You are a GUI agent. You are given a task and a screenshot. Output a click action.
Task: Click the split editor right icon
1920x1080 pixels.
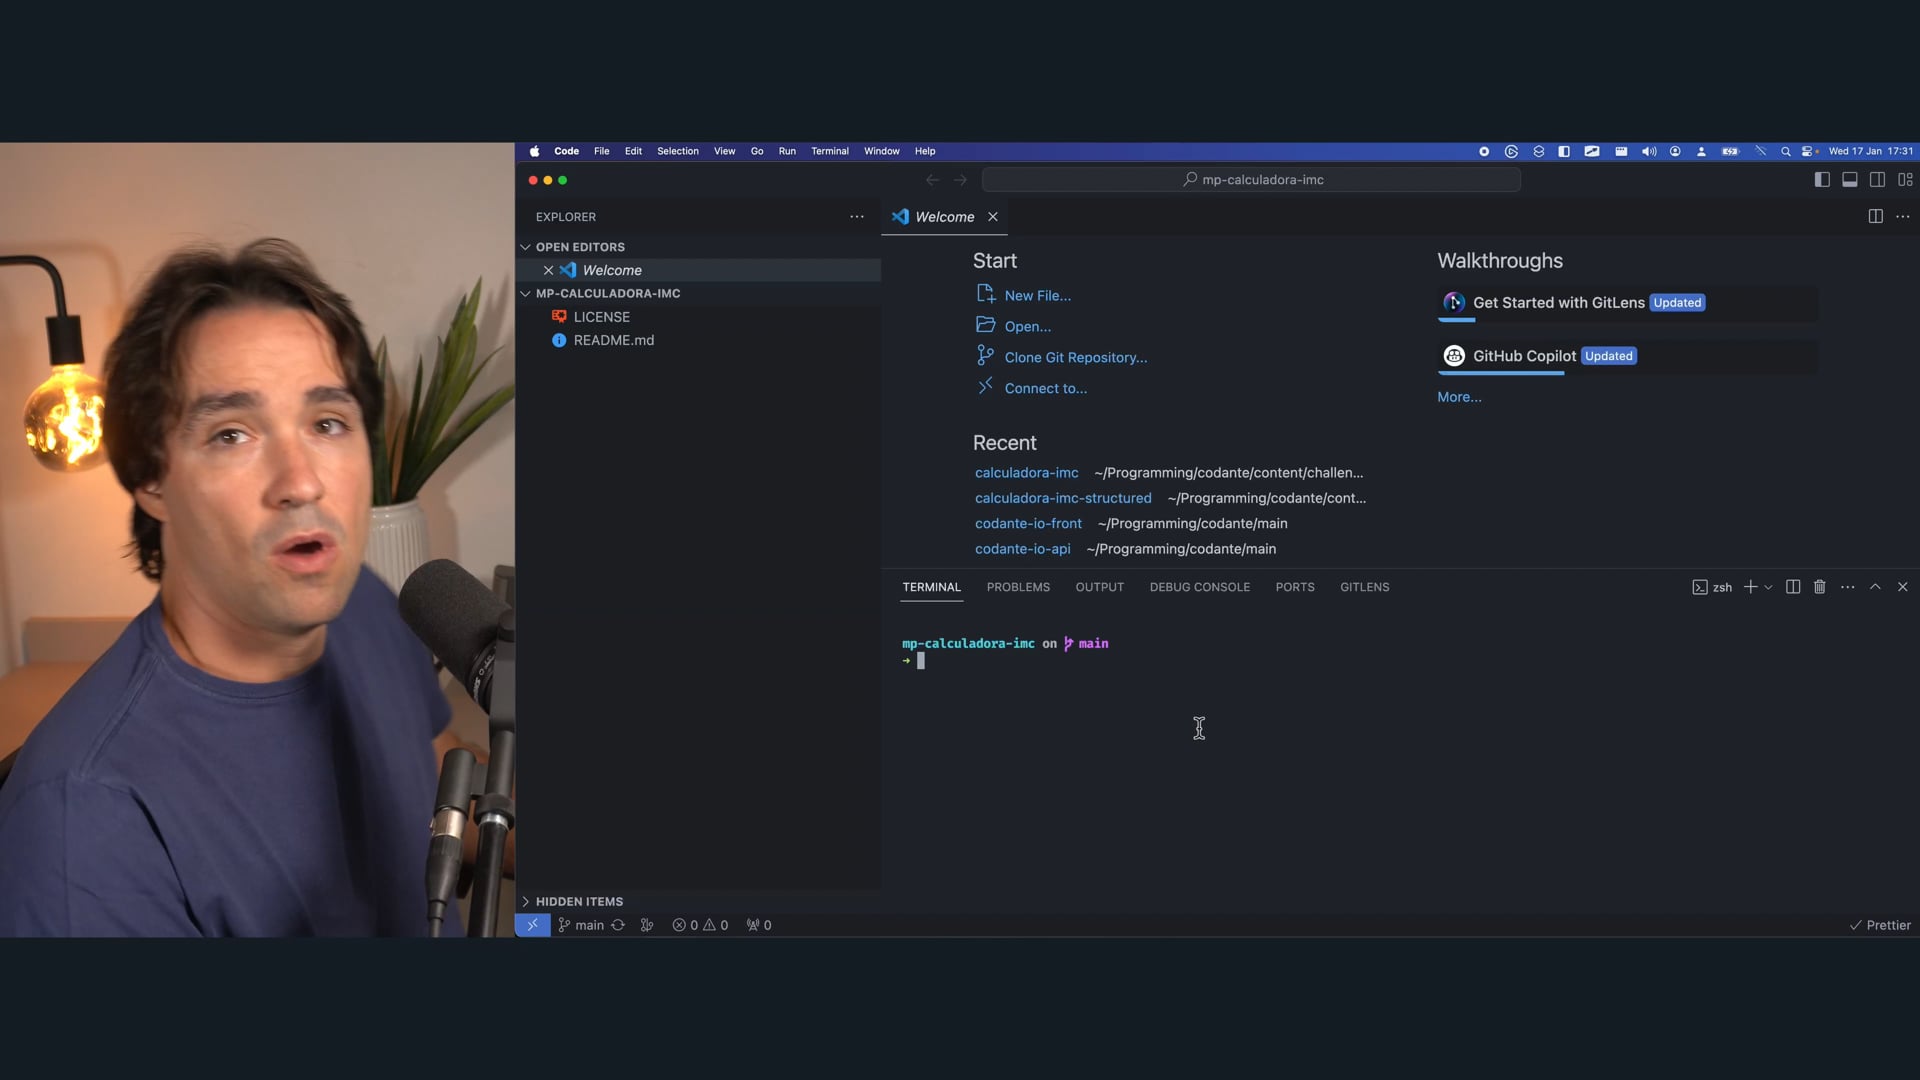click(x=1875, y=216)
